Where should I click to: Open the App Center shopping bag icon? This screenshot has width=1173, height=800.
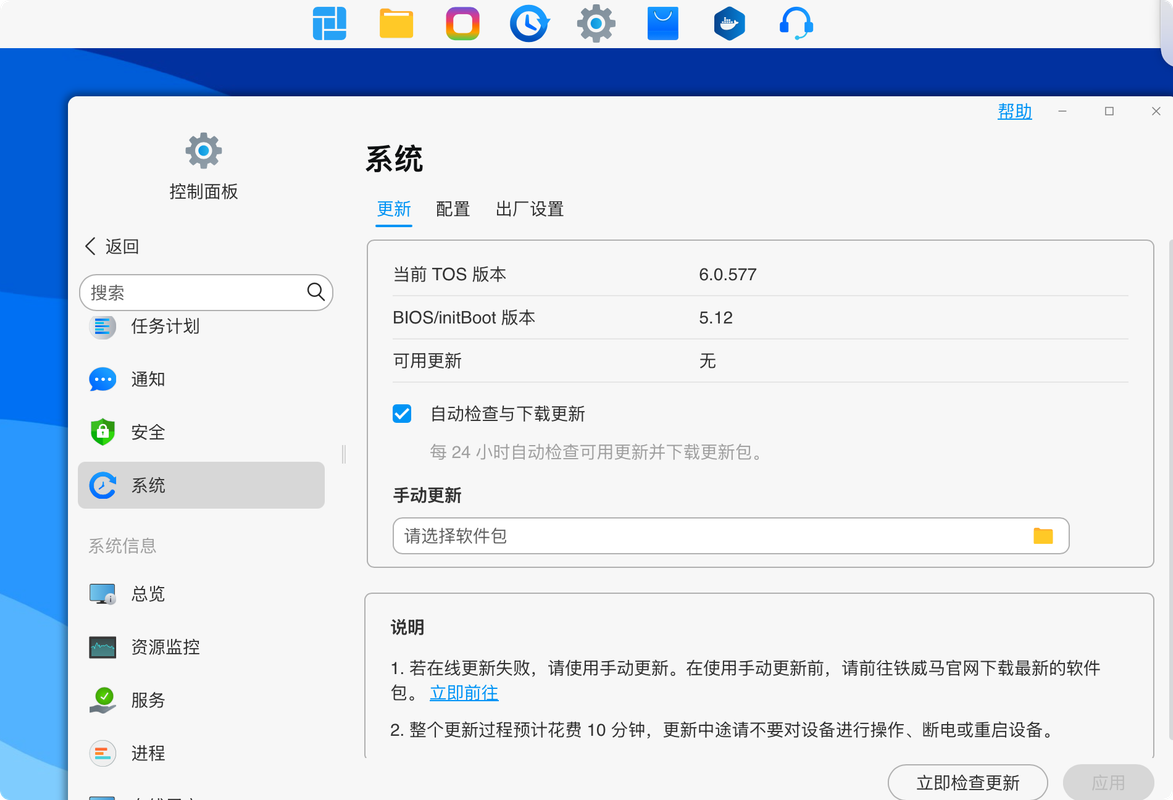[x=663, y=23]
